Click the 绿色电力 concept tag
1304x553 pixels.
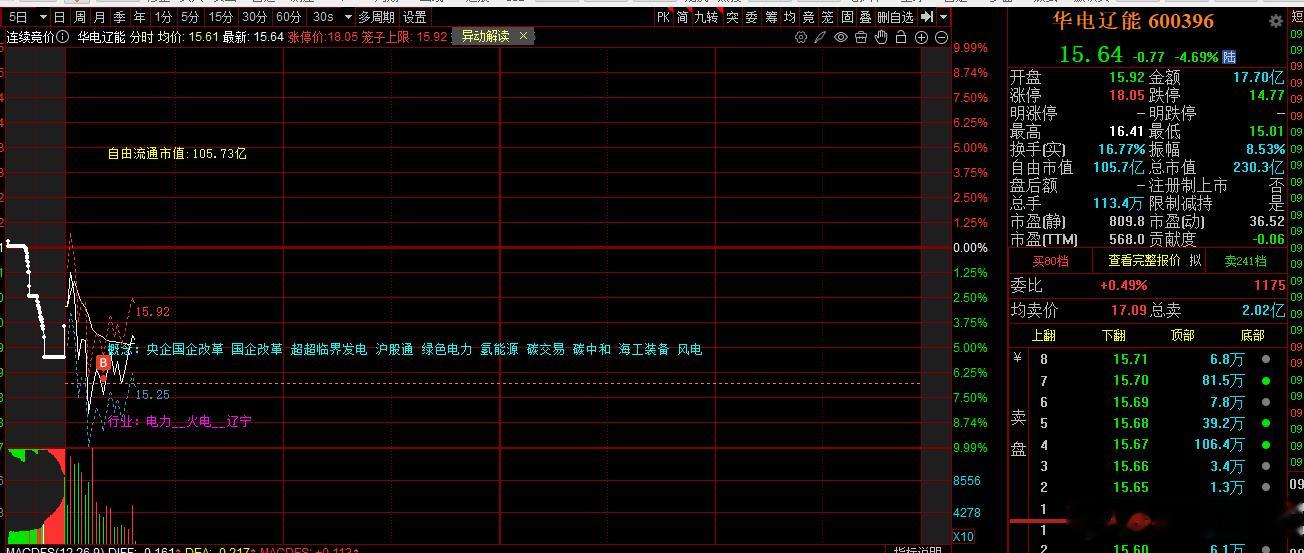[447, 350]
